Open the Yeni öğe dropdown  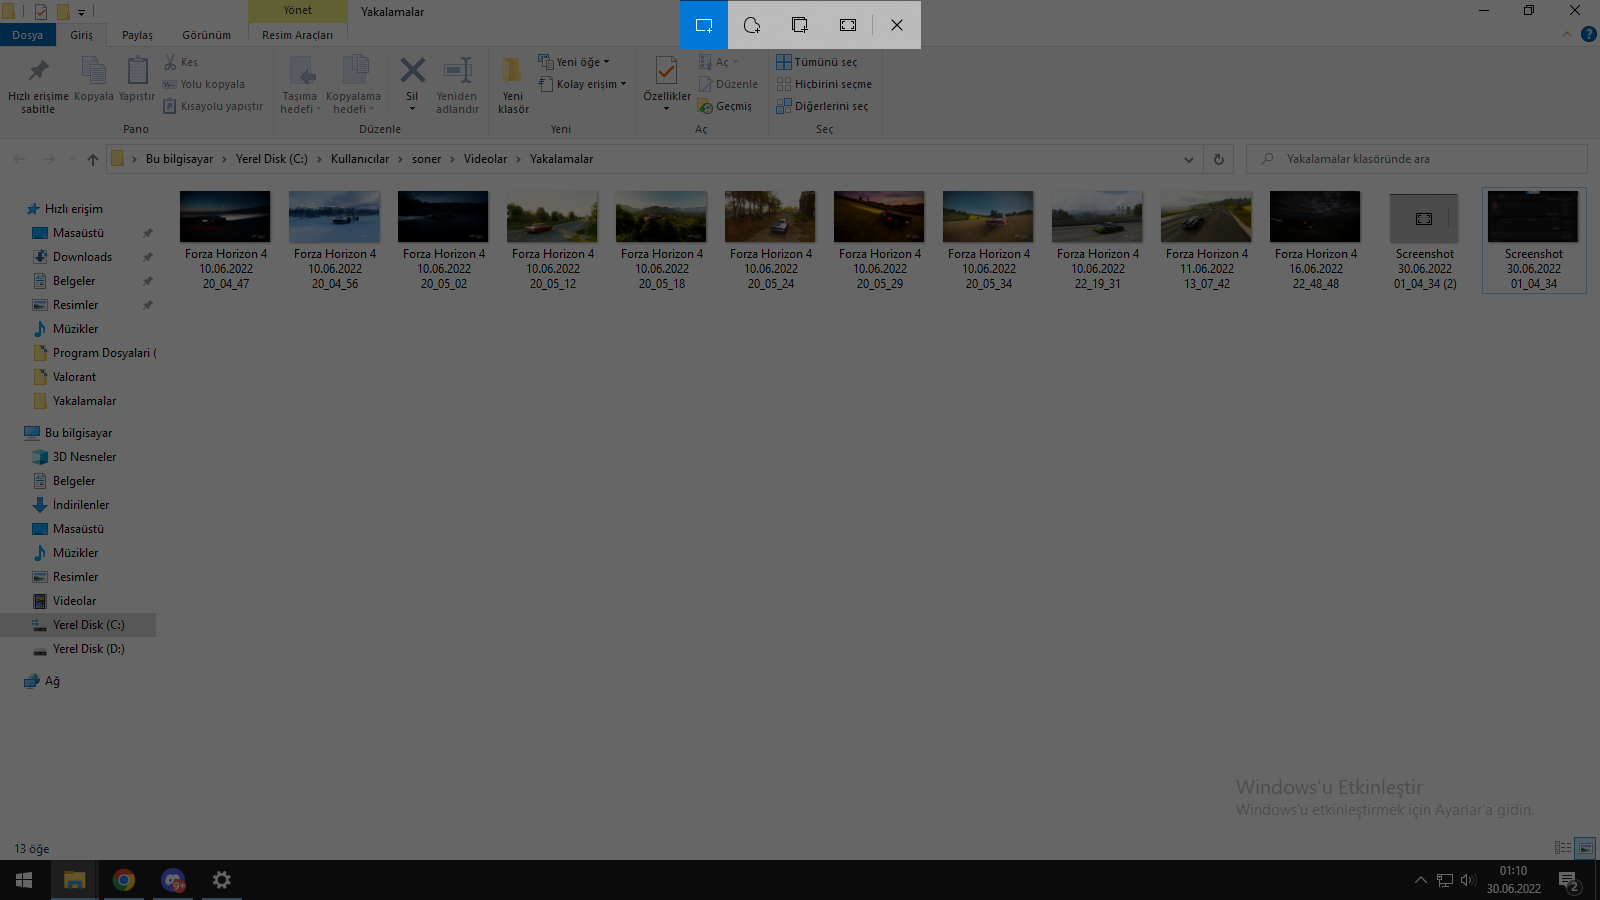pyautogui.click(x=574, y=62)
